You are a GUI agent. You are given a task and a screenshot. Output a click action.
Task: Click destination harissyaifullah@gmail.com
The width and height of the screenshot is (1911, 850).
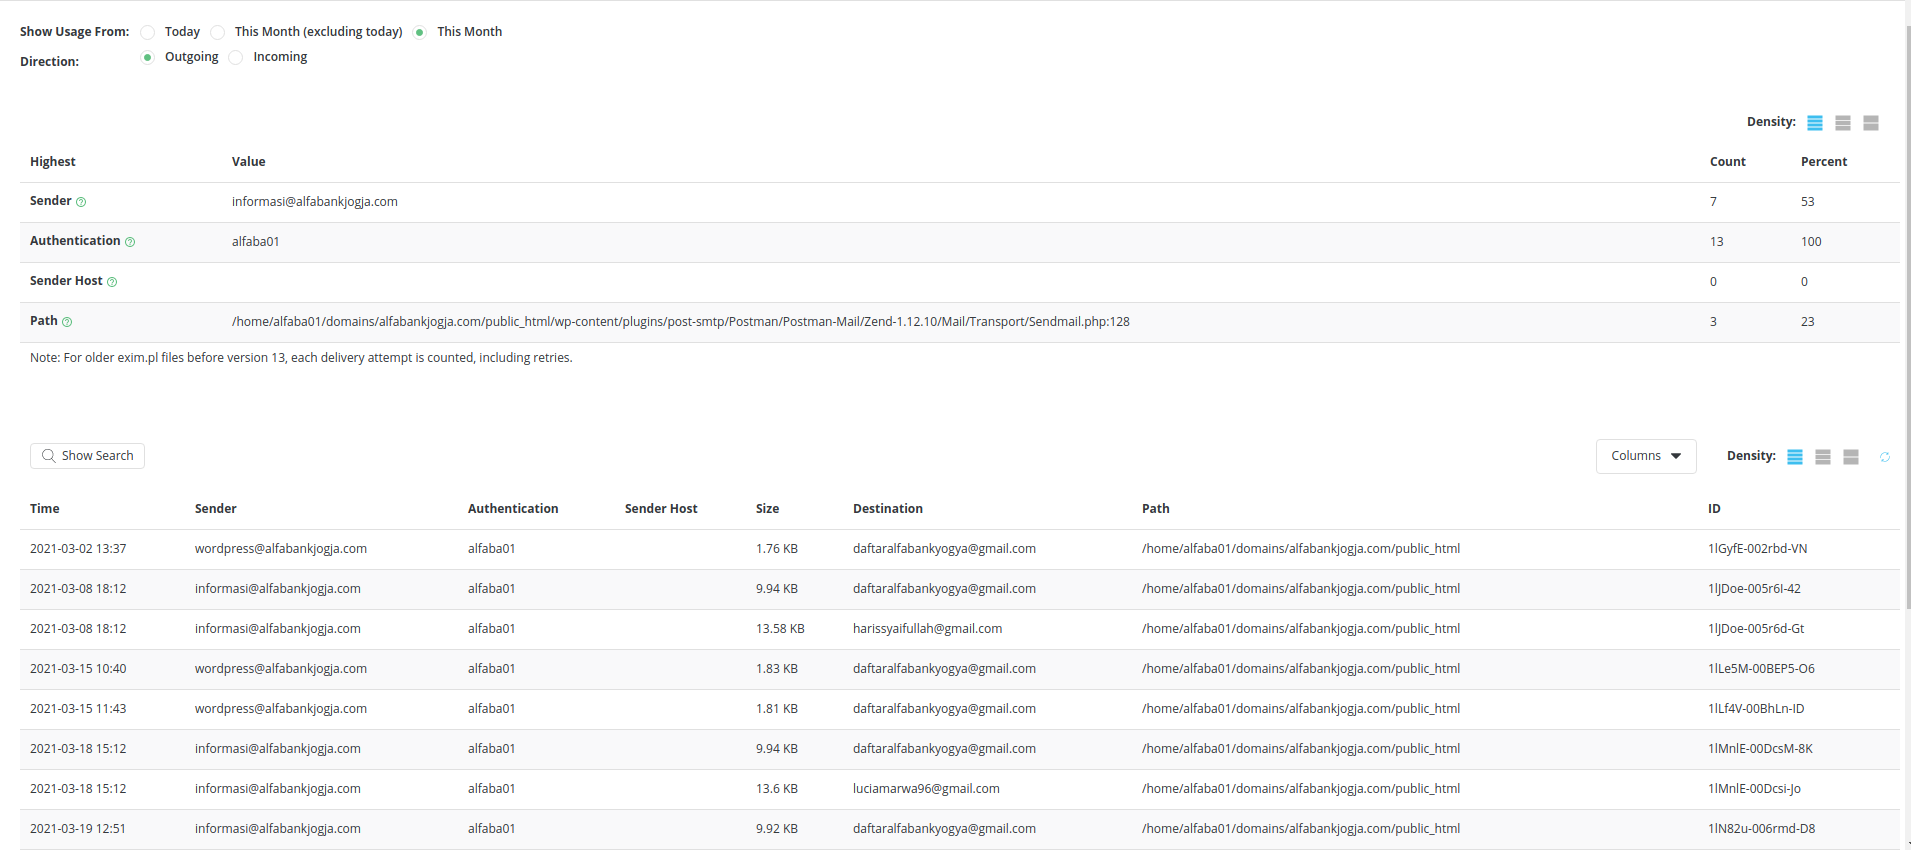[927, 629]
